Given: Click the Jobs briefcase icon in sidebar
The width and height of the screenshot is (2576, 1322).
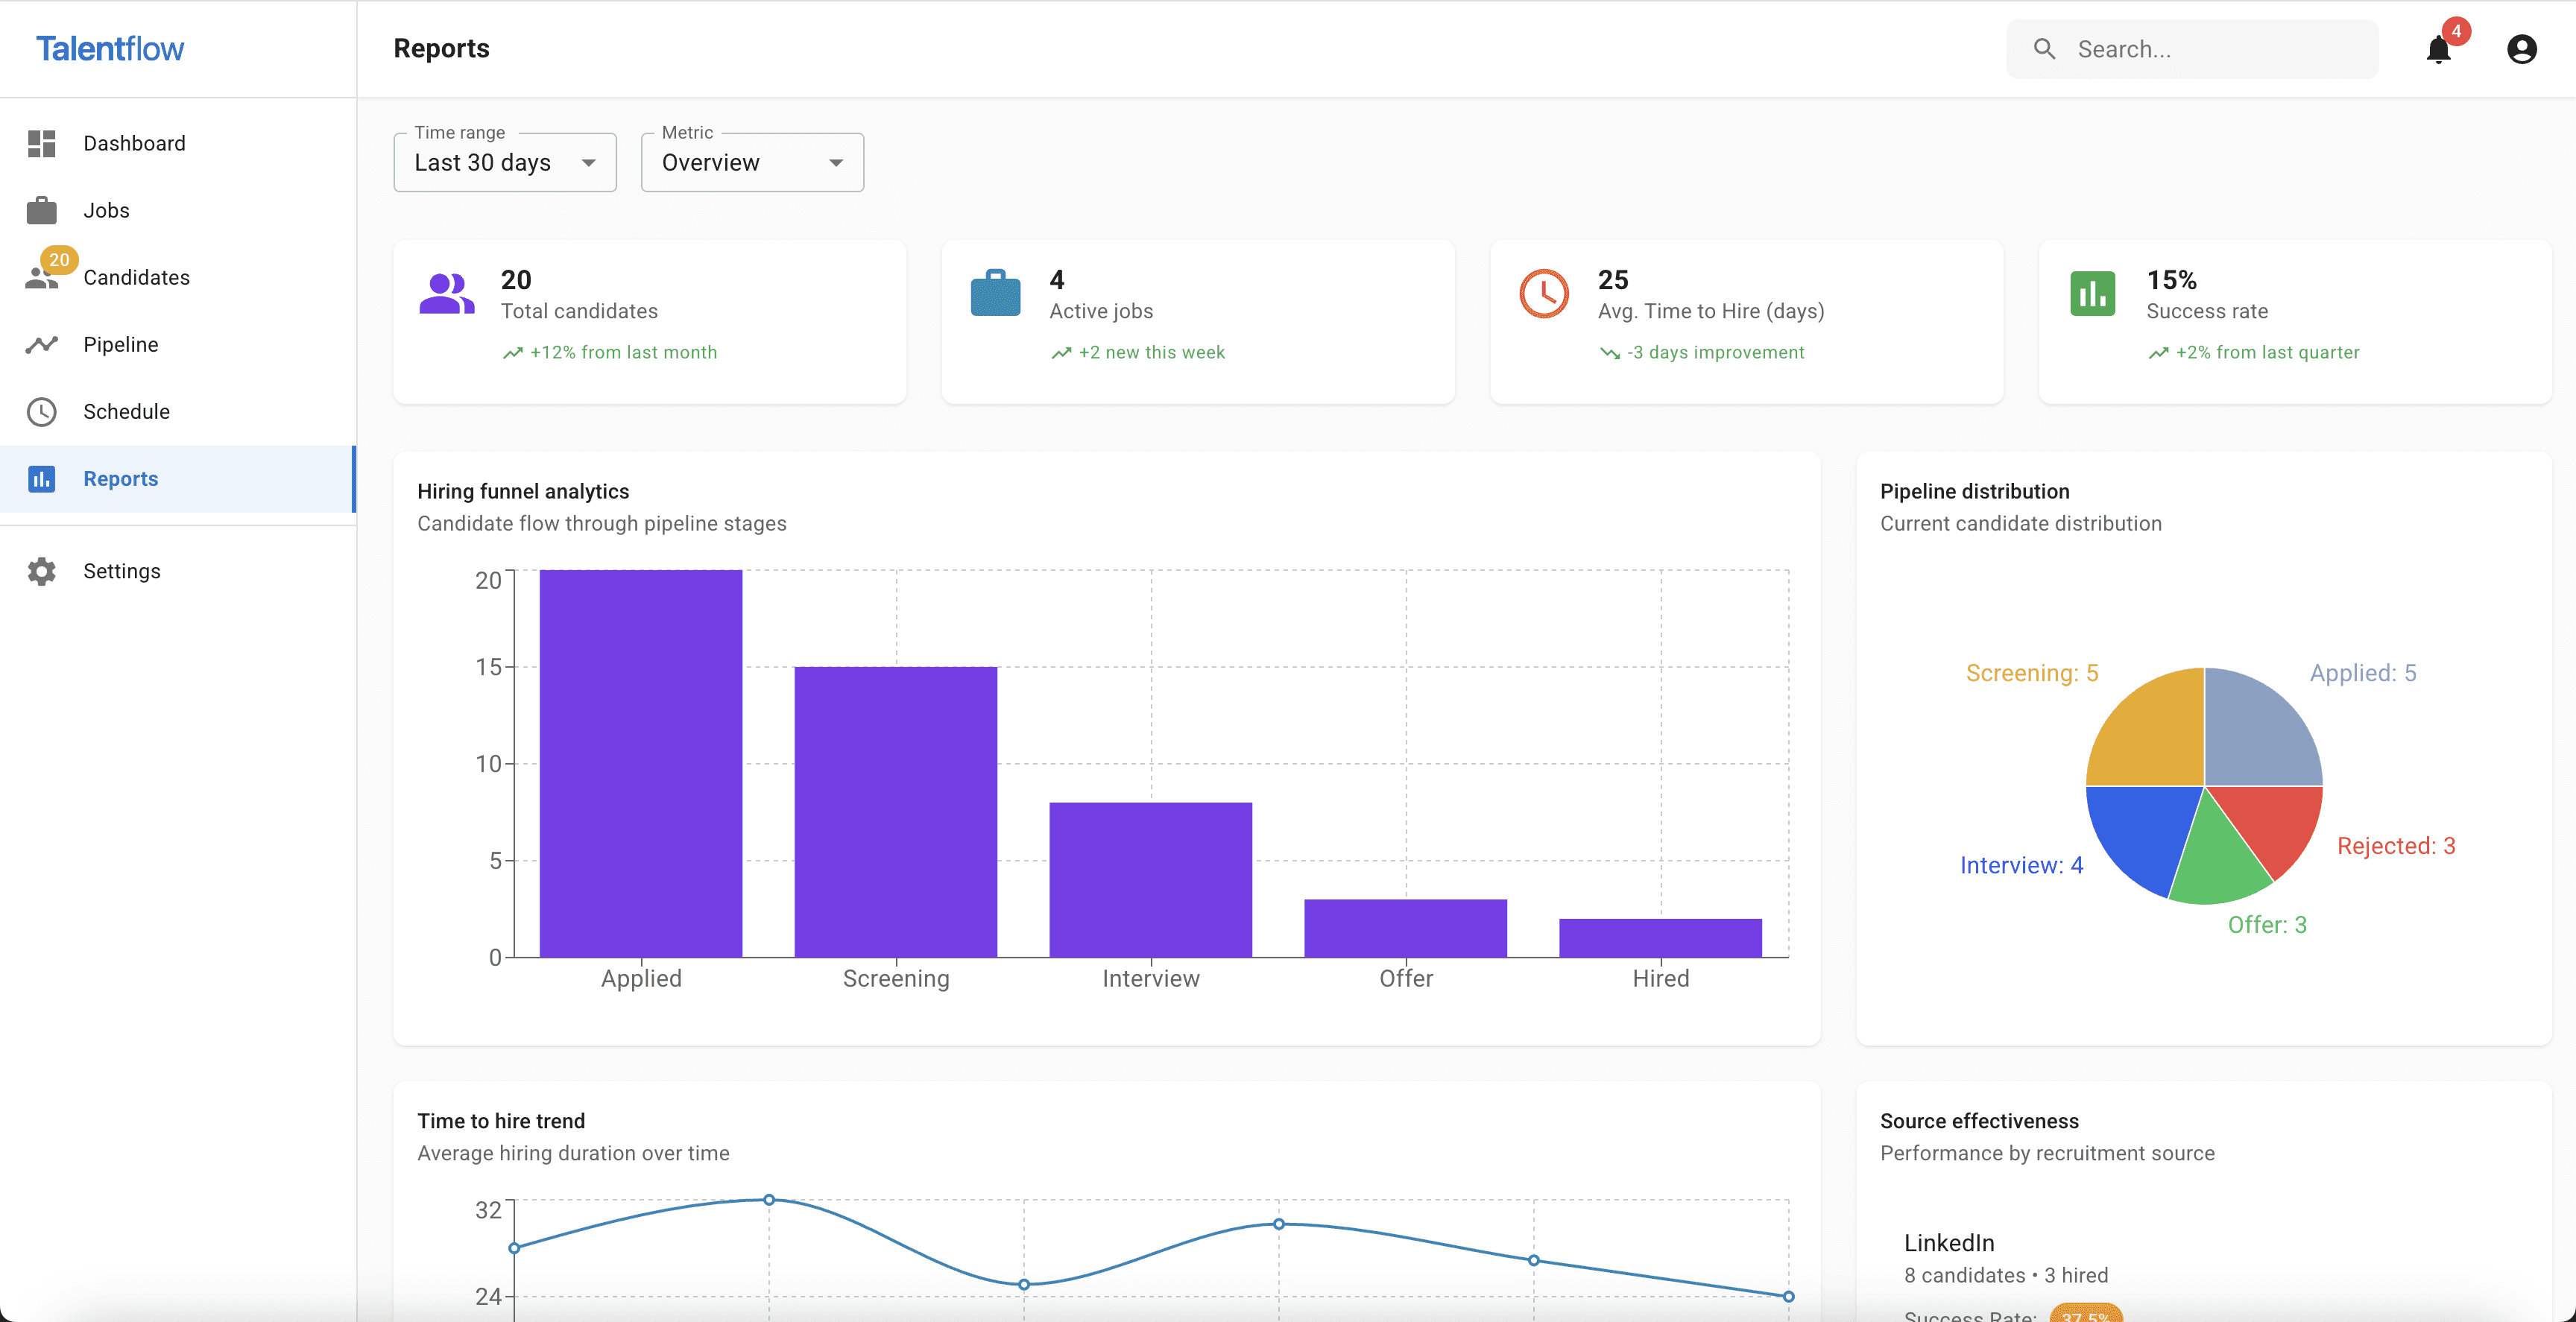Looking at the screenshot, I should click(x=41, y=210).
